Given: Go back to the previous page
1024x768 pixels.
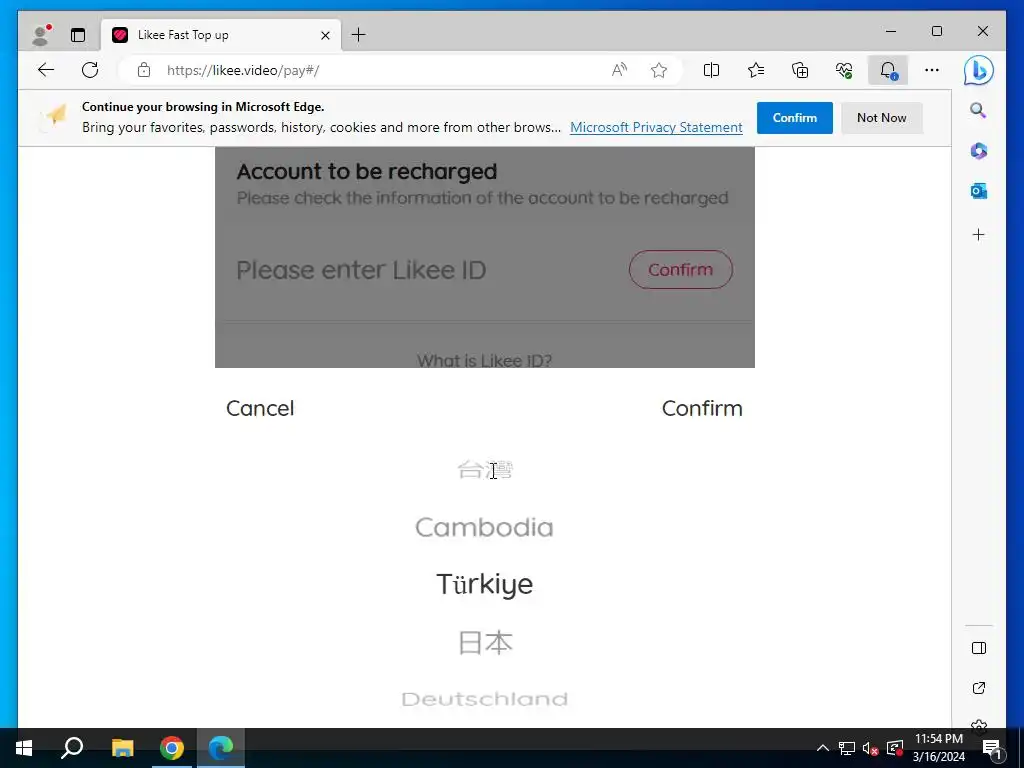Looking at the screenshot, I should (46, 70).
